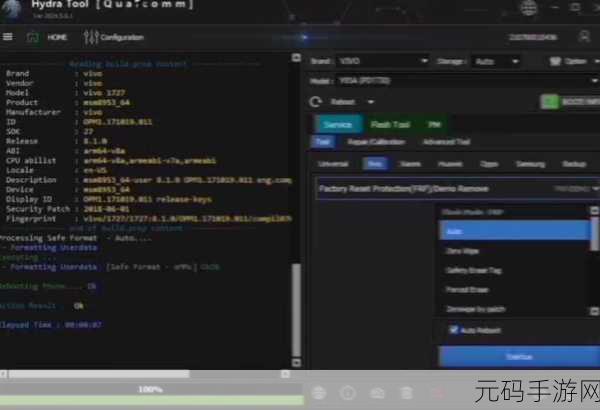Click the erase list scroll-down arrow
The image size is (600, 410).
pyautogui.click(x=594, y=311)
